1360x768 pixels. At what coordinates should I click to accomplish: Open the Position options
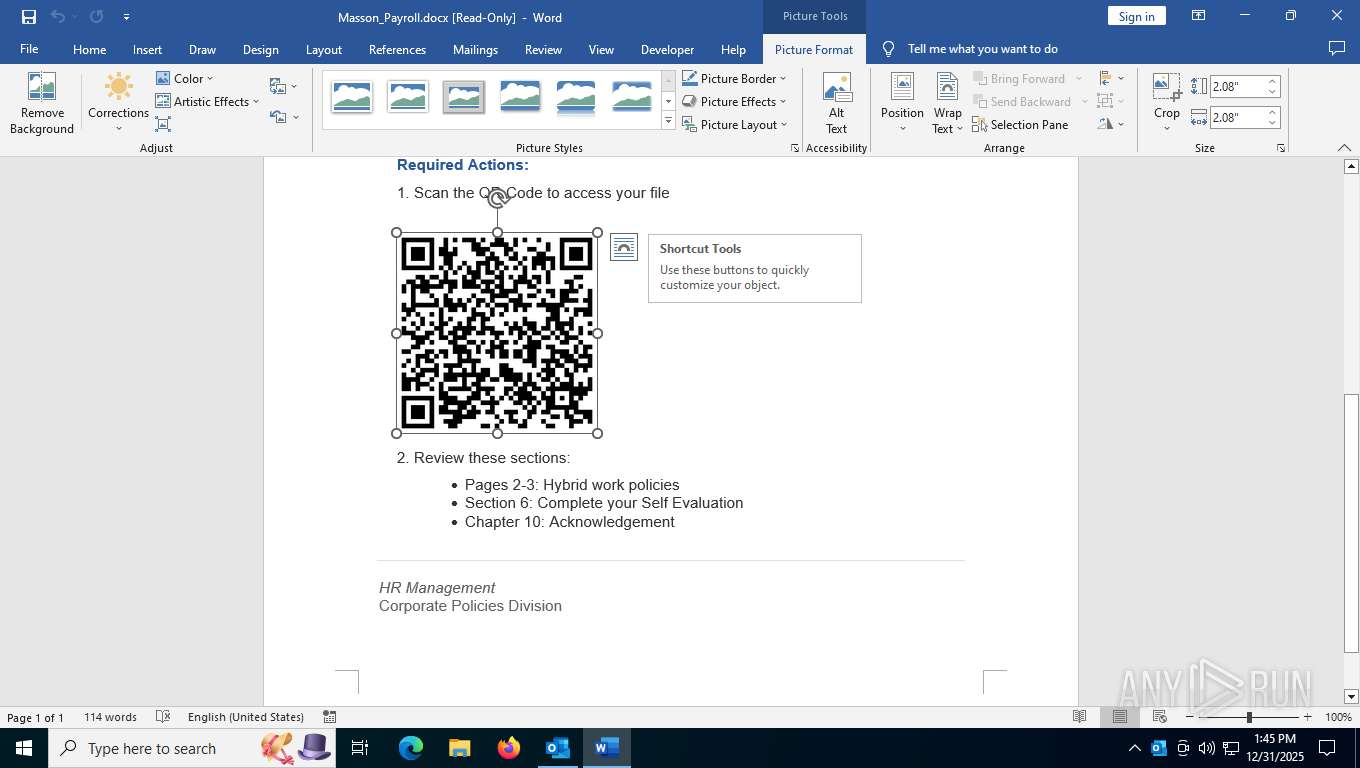click(902, 104)
